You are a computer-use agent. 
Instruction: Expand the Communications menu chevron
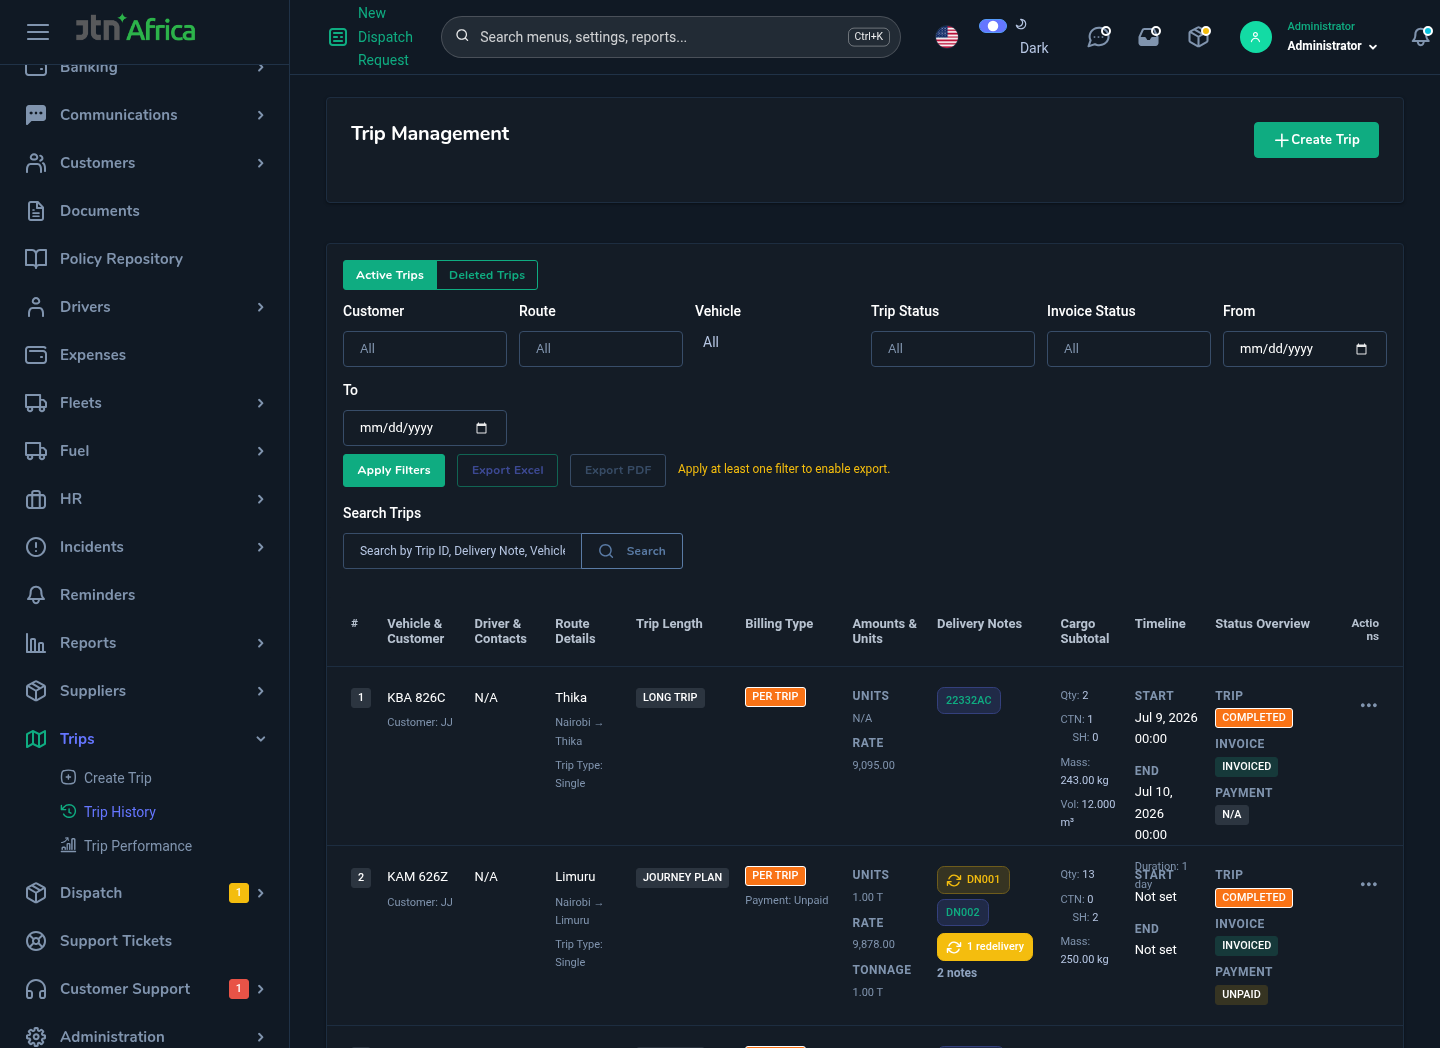point(261,115)
